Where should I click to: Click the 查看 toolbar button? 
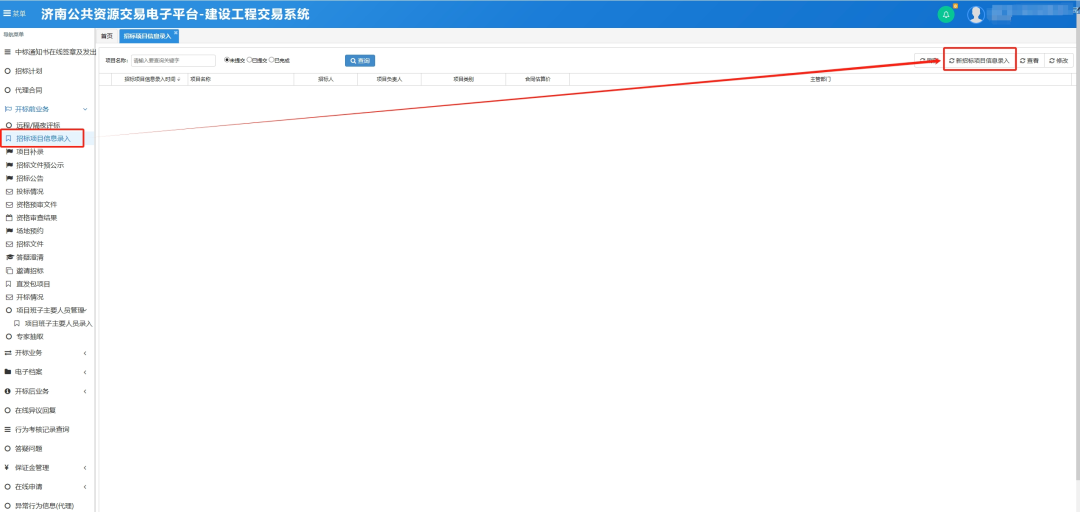1030,61
